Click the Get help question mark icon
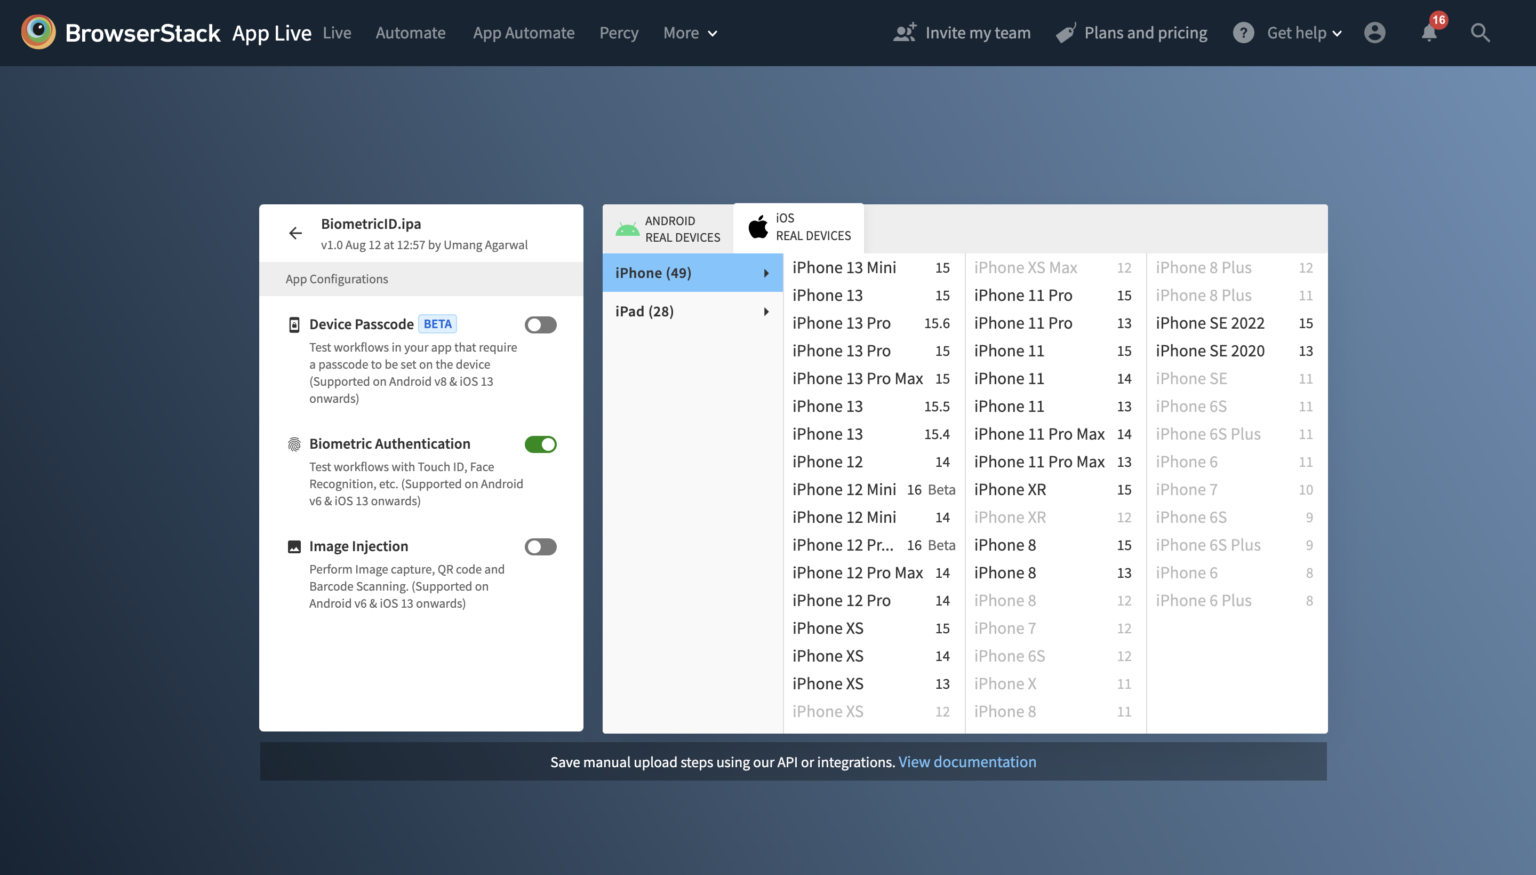Viewport: 1536px width, 875px height. click(1243, 33)
